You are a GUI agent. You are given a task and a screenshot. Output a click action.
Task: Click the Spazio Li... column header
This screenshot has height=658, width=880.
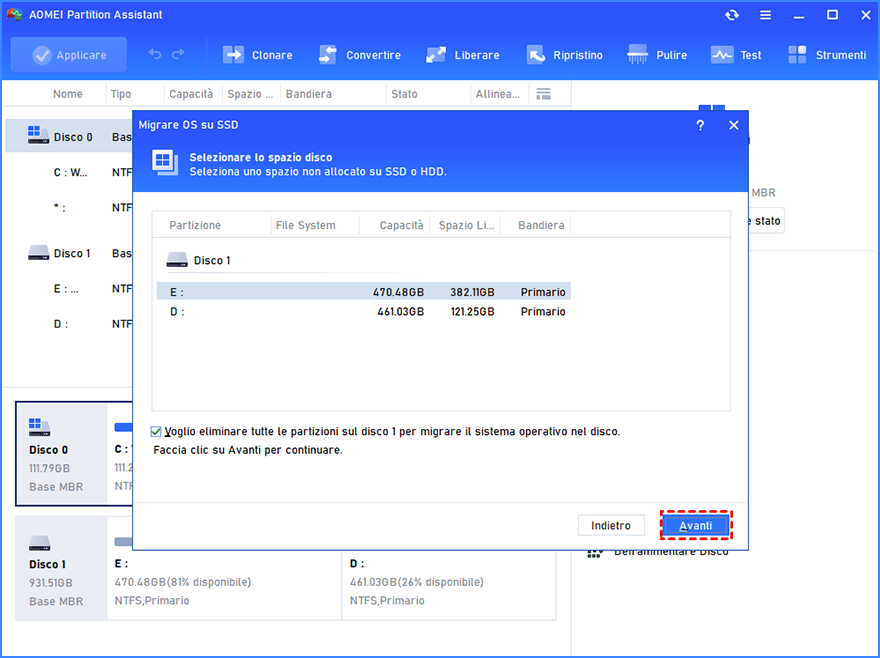coord(466,225)
